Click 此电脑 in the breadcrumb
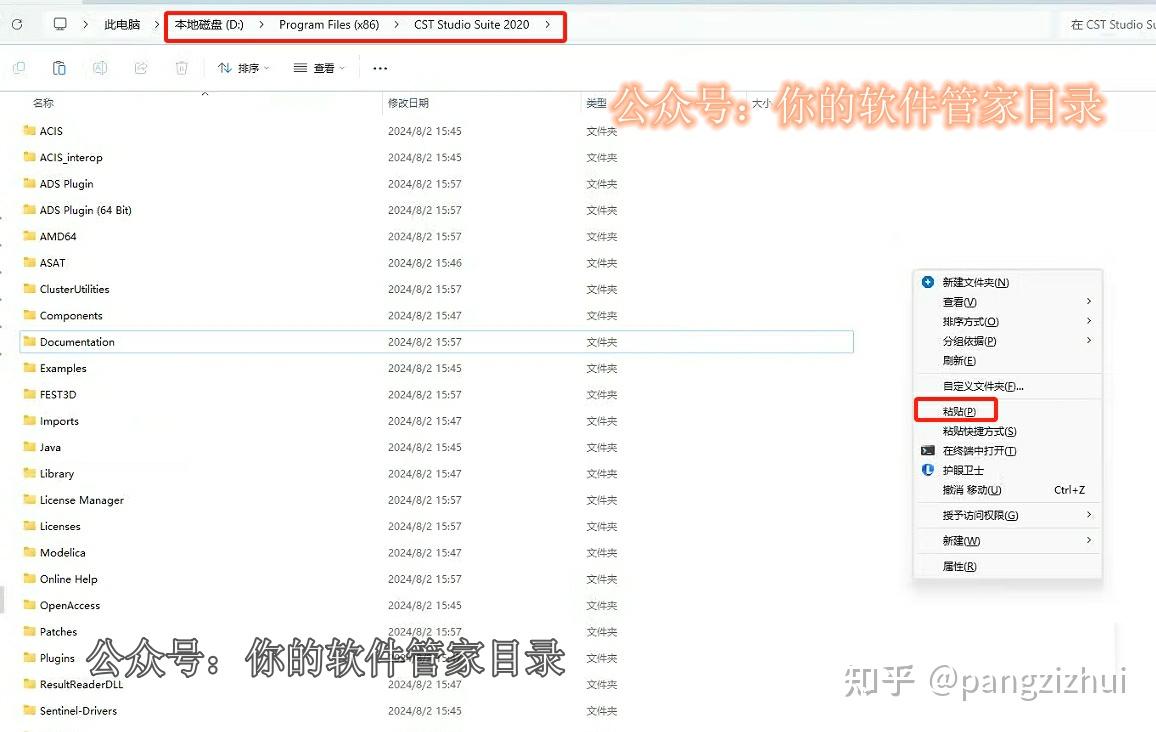The image size is (1156, 732). tap(122, 24)
